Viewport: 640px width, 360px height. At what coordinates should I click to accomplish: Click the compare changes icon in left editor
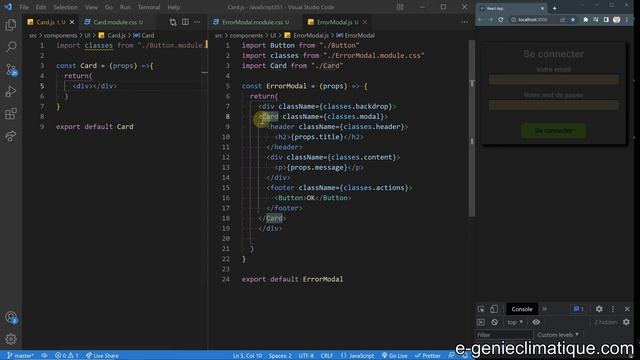(x=173, y=22)
